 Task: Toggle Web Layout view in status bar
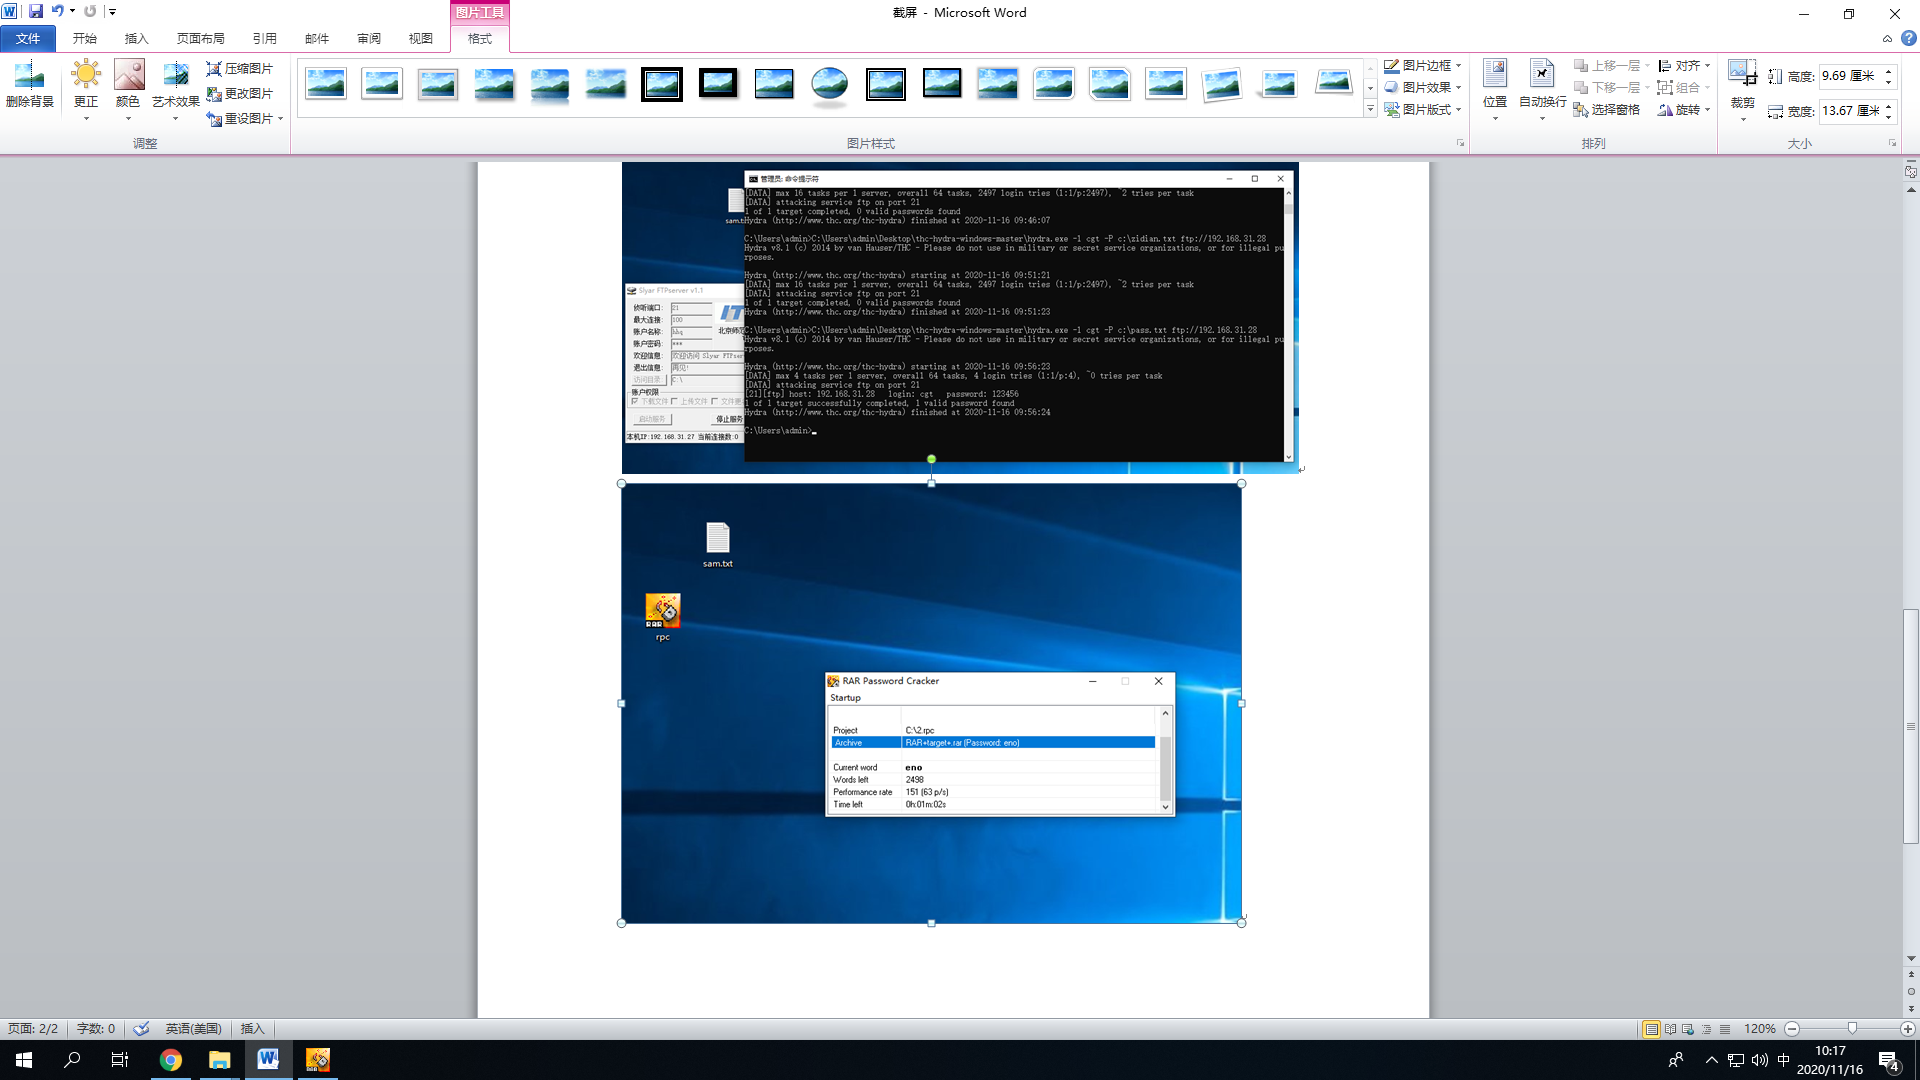tap(1688, 1029)
